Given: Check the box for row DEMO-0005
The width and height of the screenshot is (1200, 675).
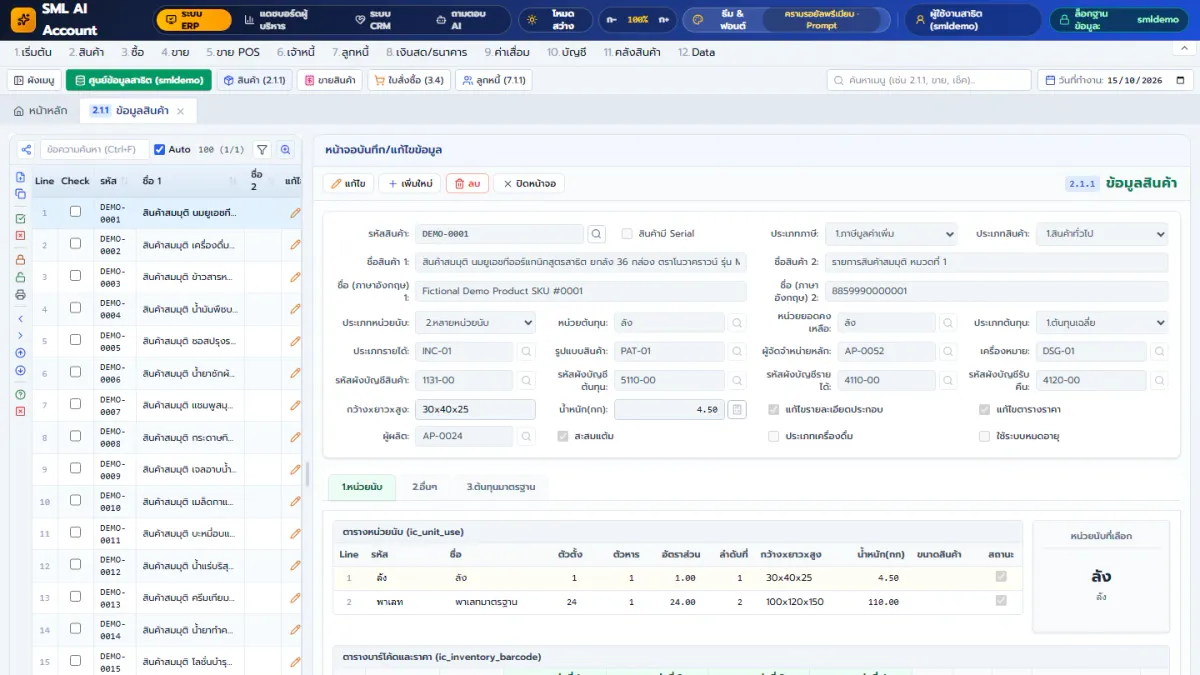Looking at the screenshot, I should [x=75, y=341].
